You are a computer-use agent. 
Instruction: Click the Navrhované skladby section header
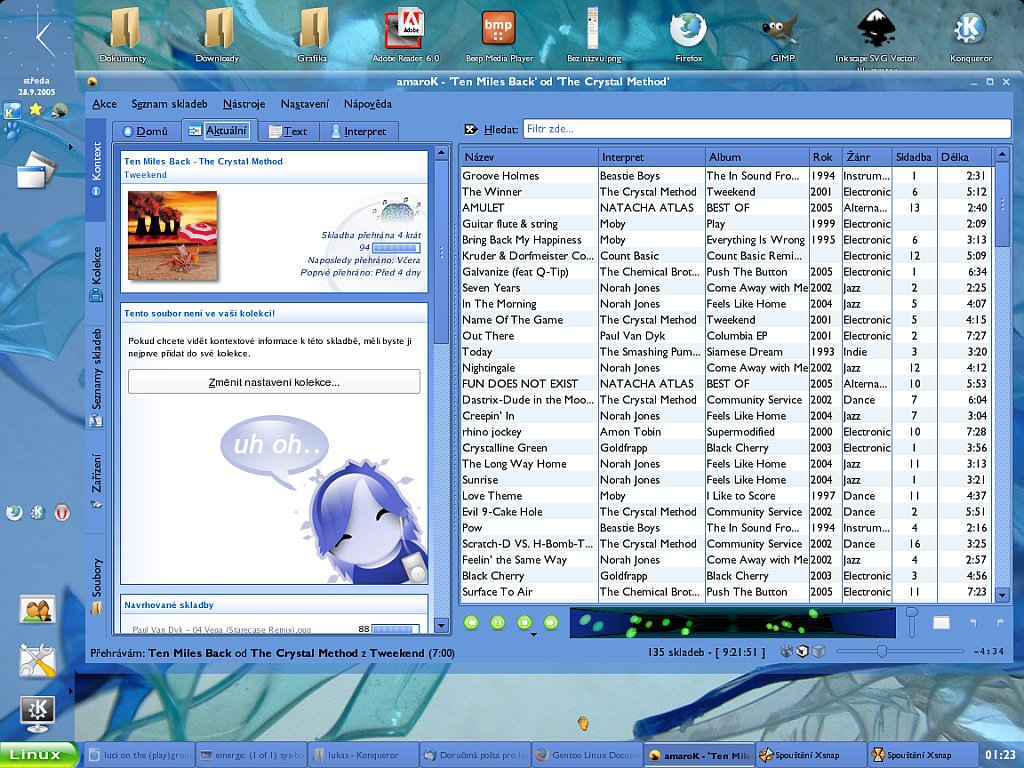point(274,605)
